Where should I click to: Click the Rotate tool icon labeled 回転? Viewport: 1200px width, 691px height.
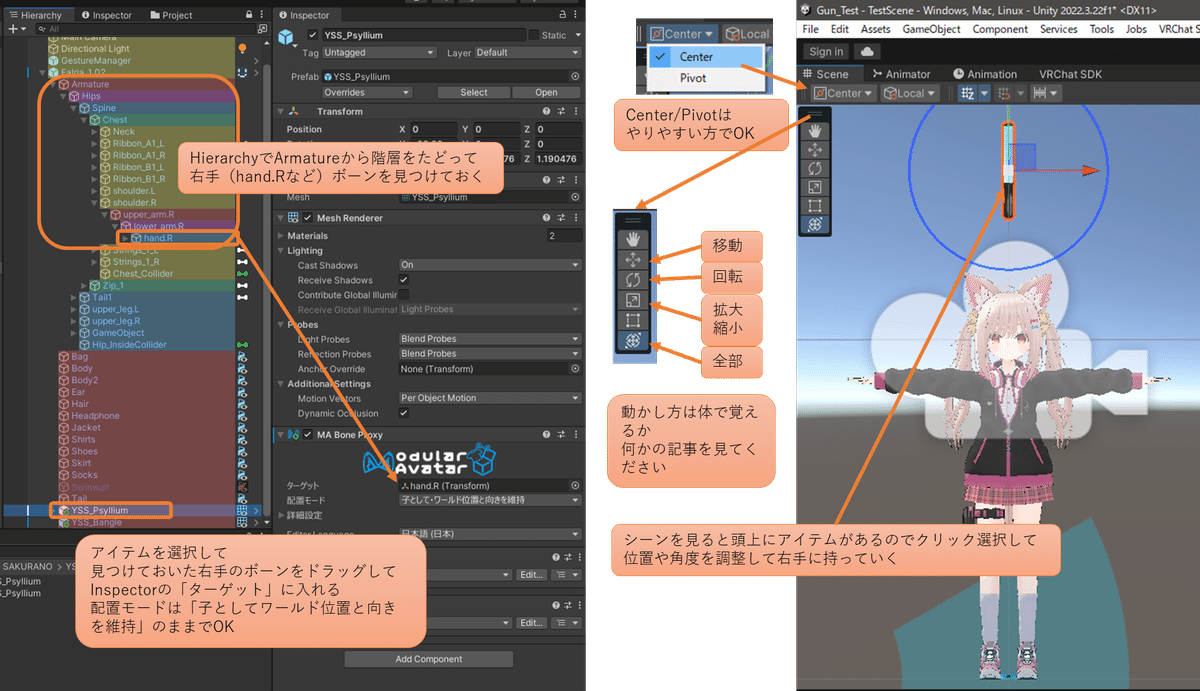pos(633,279)
